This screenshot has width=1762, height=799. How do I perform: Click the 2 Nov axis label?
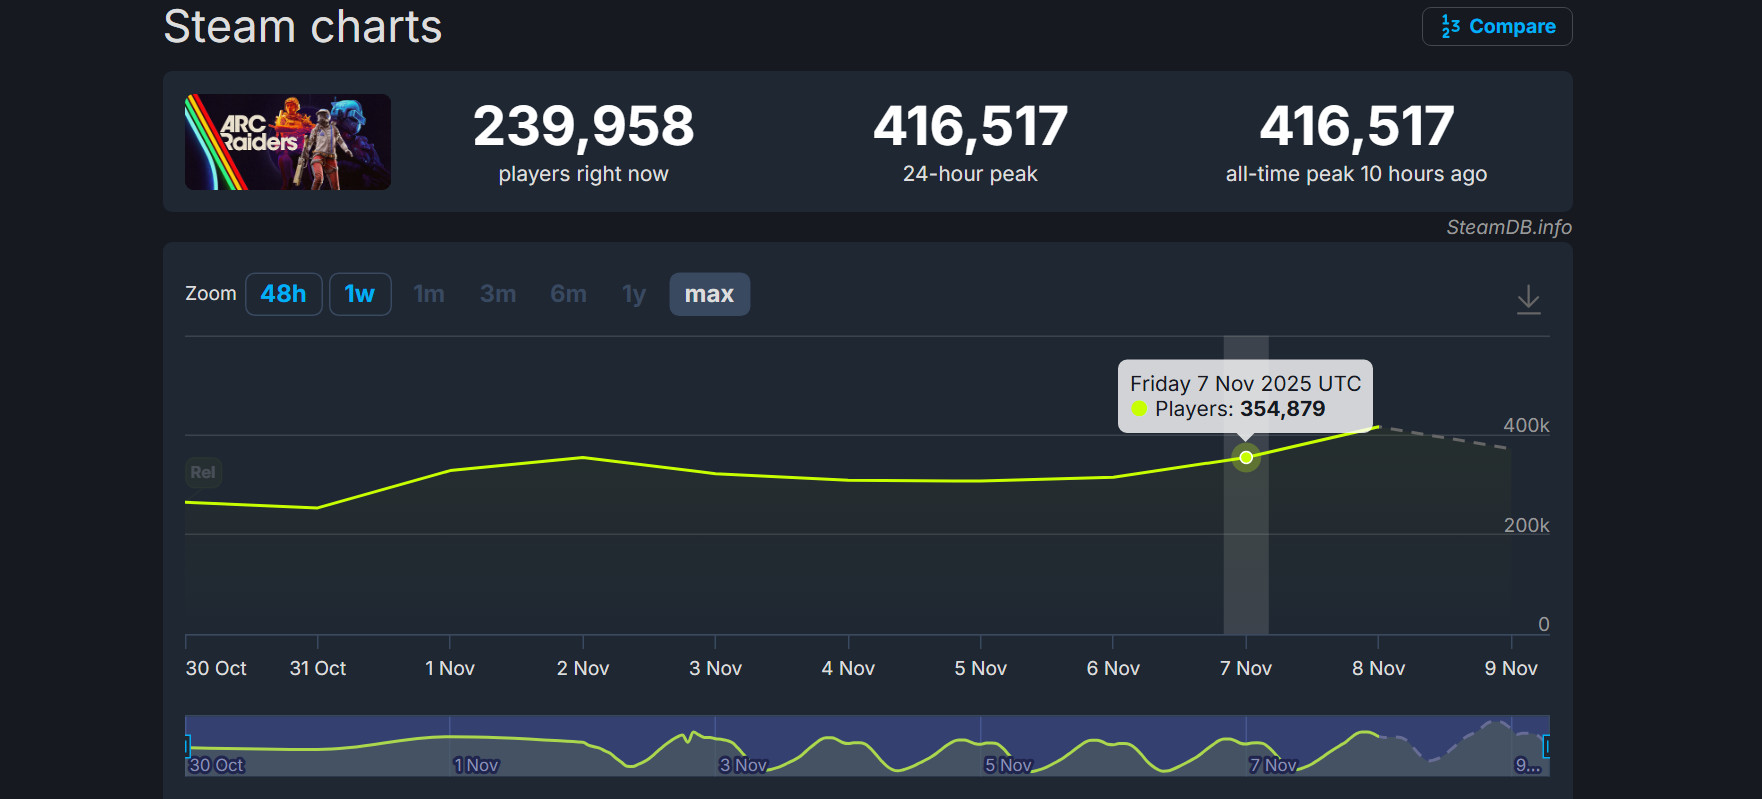pos(583,668)
